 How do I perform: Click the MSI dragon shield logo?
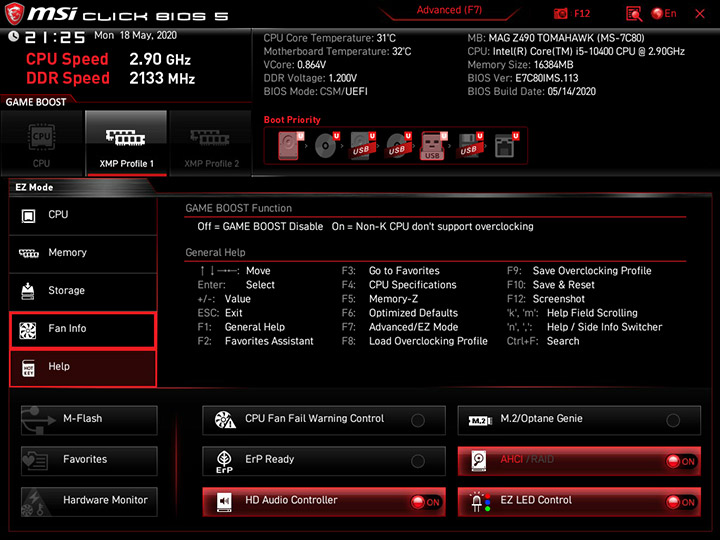(14, 13)
